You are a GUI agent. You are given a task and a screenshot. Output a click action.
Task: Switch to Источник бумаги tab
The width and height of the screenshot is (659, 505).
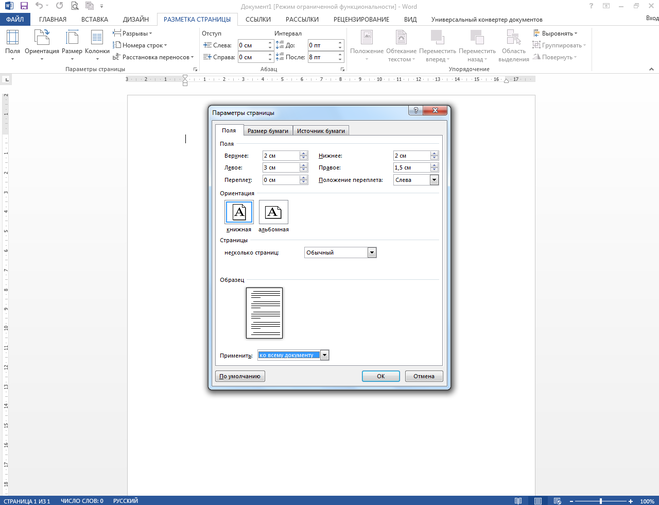pos(321,131)
